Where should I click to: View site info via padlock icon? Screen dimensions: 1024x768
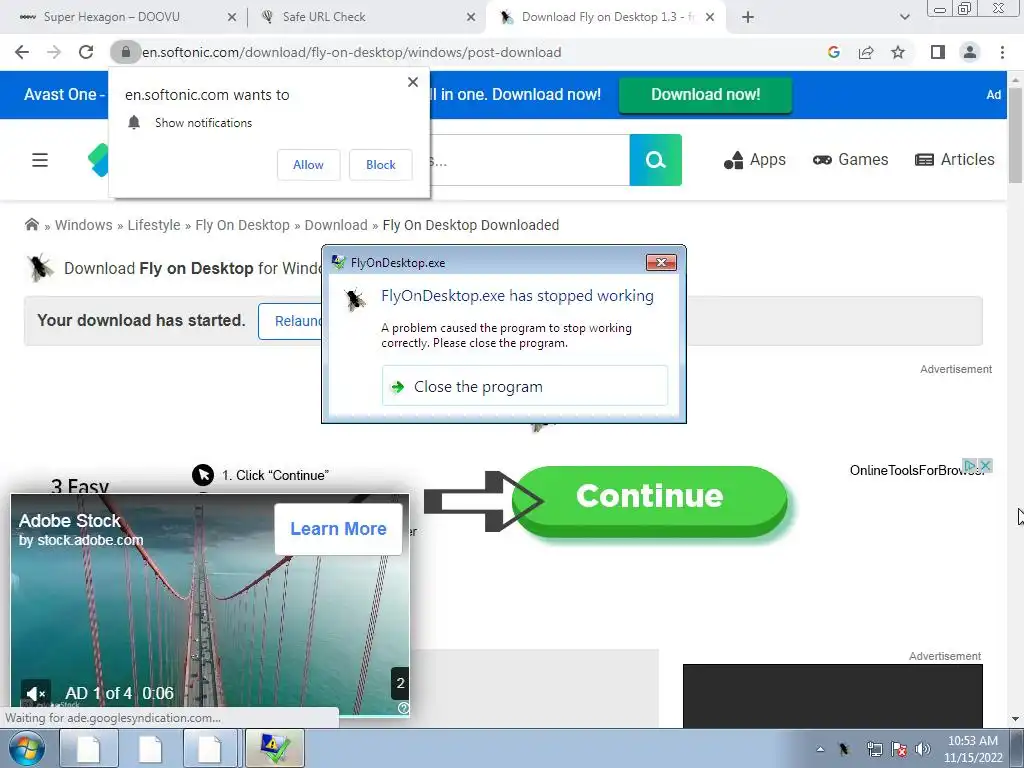click(x=125, y=52)
